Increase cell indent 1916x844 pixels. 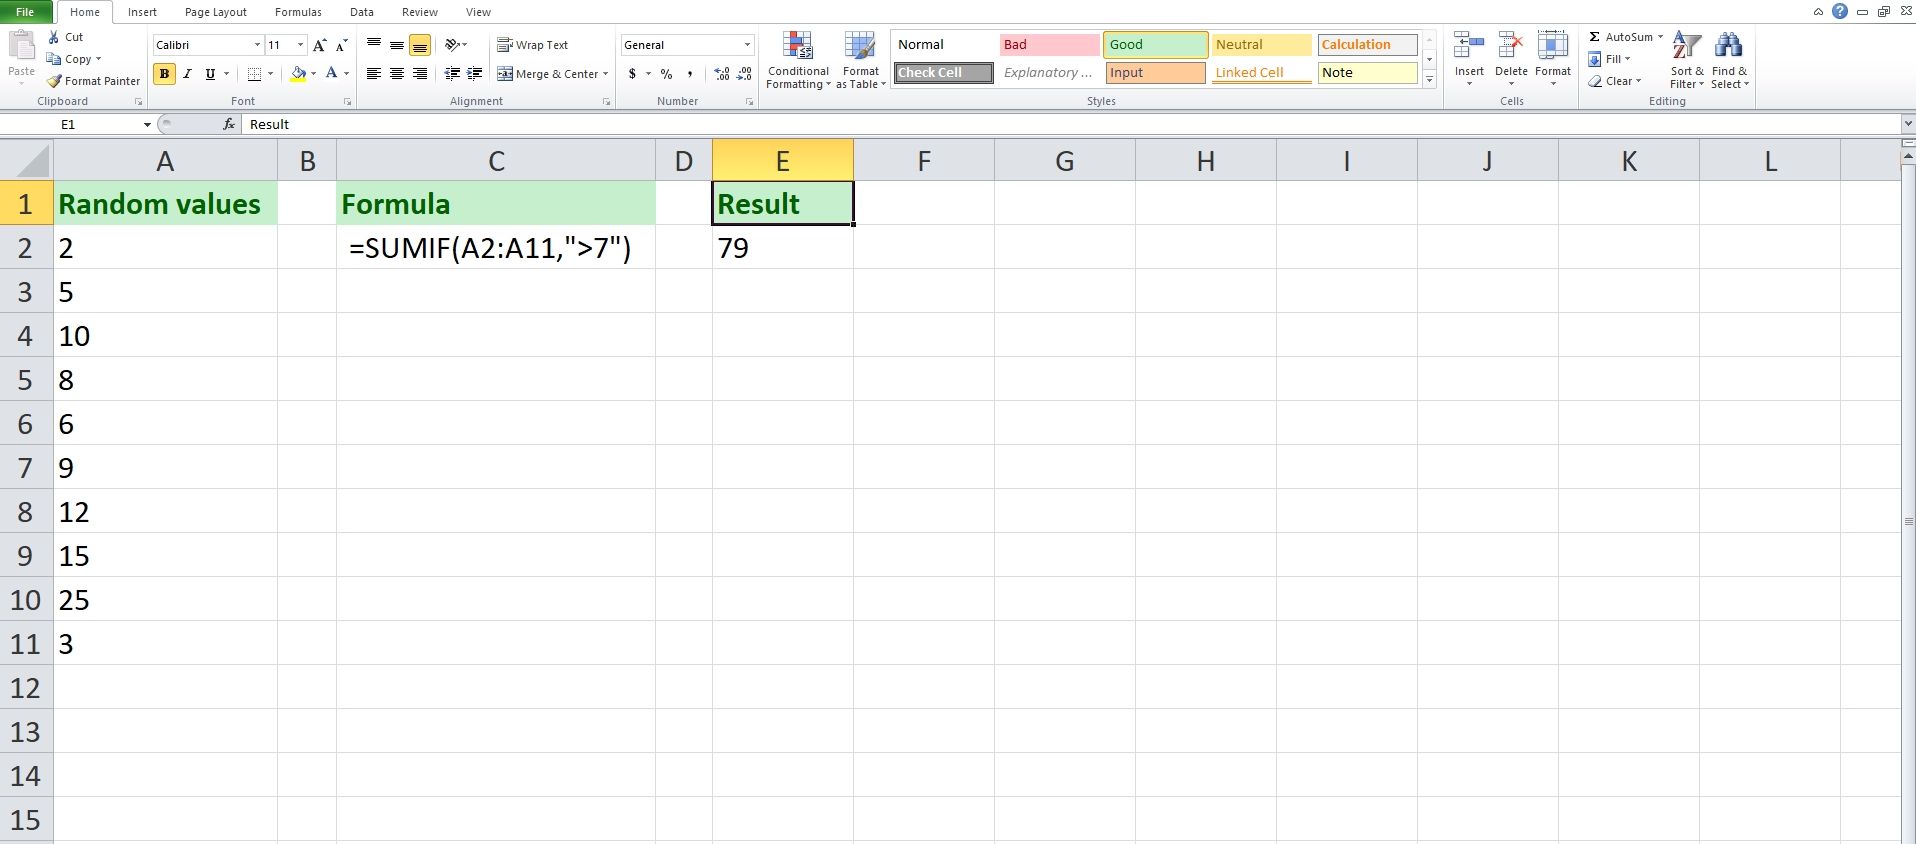[x=475, y=74]
